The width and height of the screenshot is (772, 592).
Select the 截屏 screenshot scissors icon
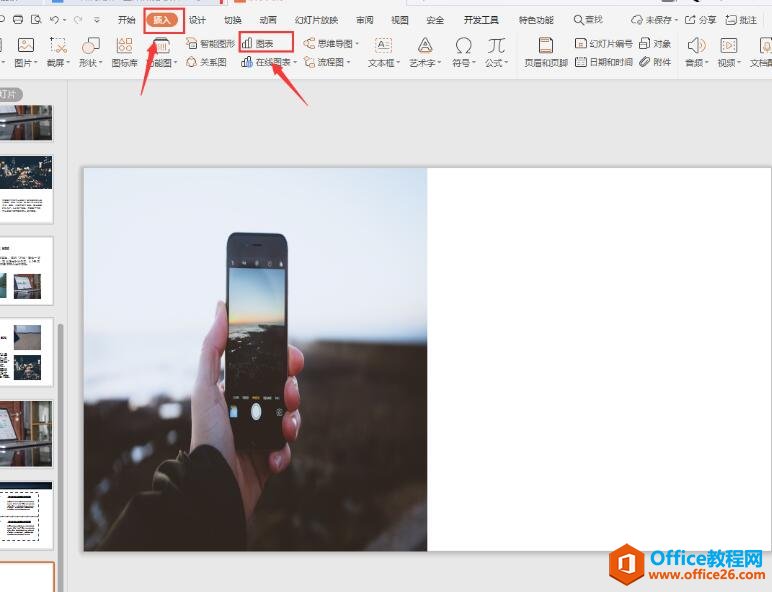click(59, 46)
